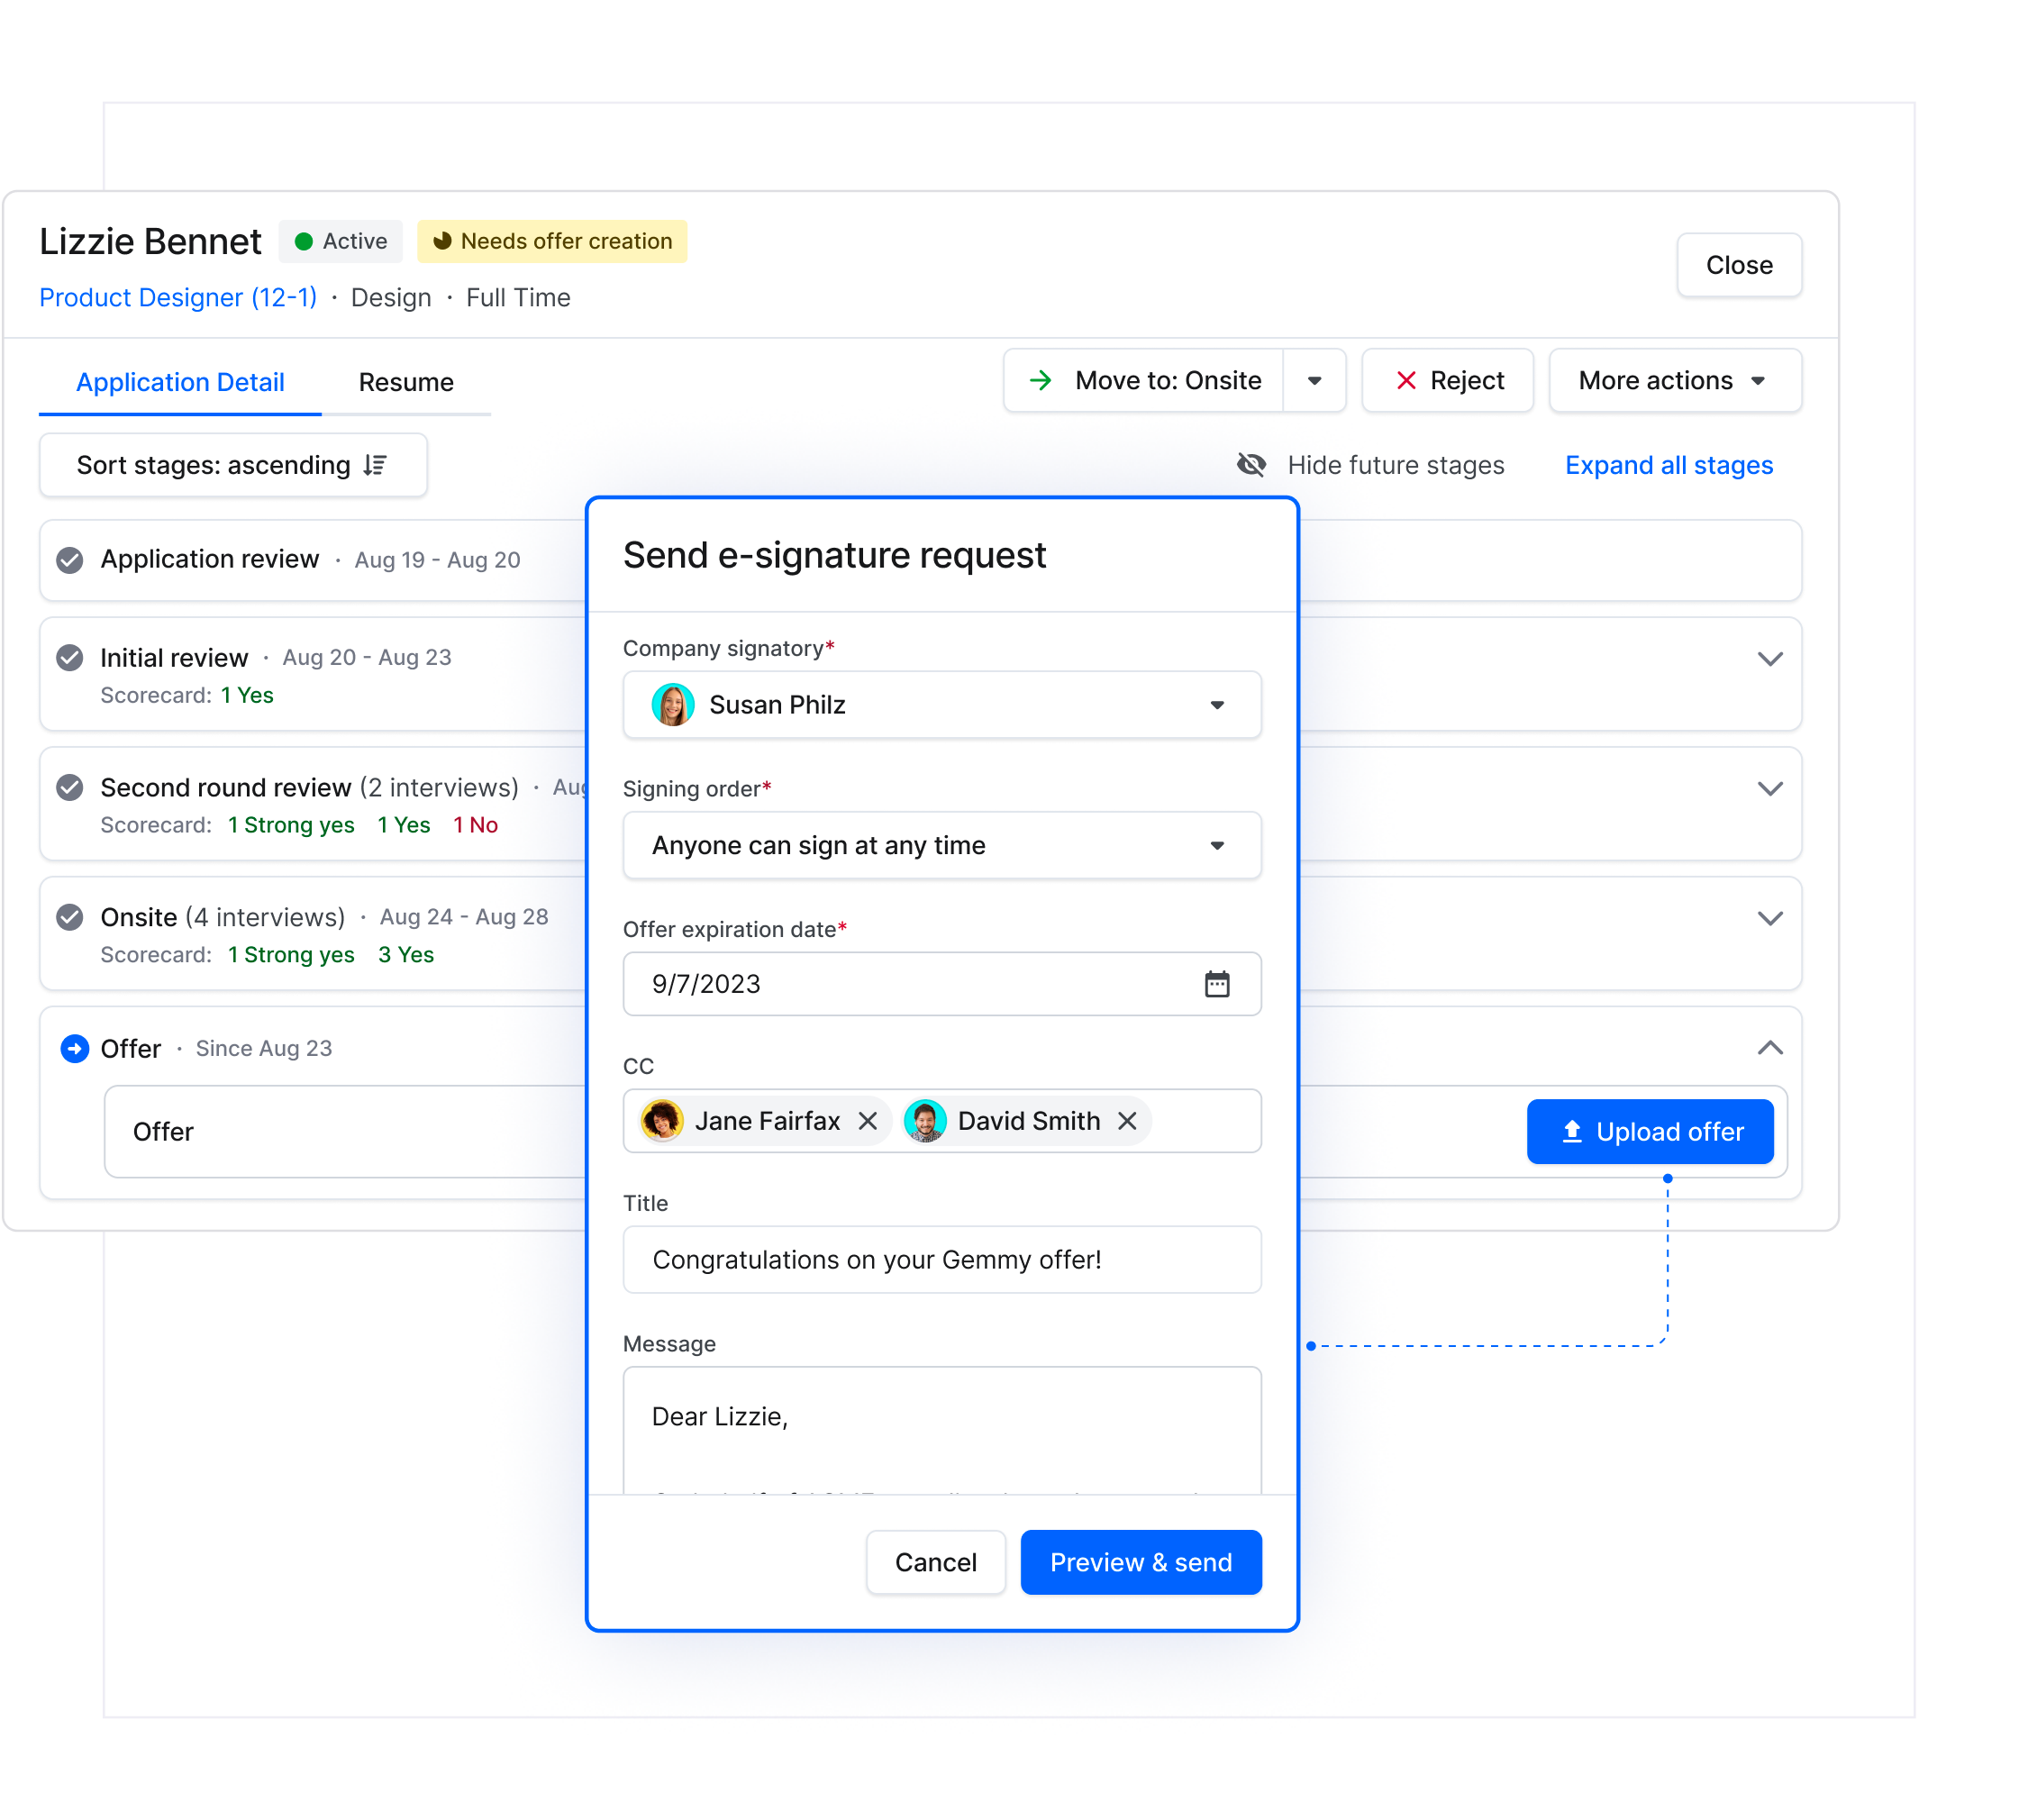The image size is (2028, 1820).
Task: Click Sort stages: ascending toggle
Action: click(x=233, y=465)
